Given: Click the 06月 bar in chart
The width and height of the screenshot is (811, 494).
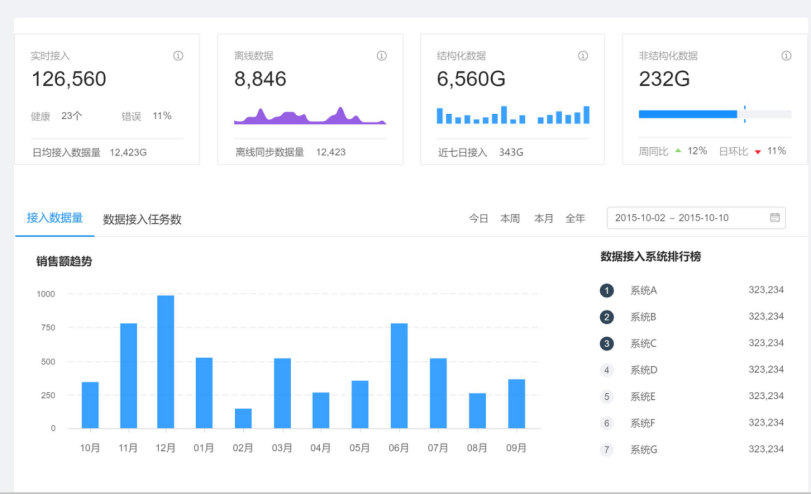Looking at the screenshot, I should click(x=399, y=376).
